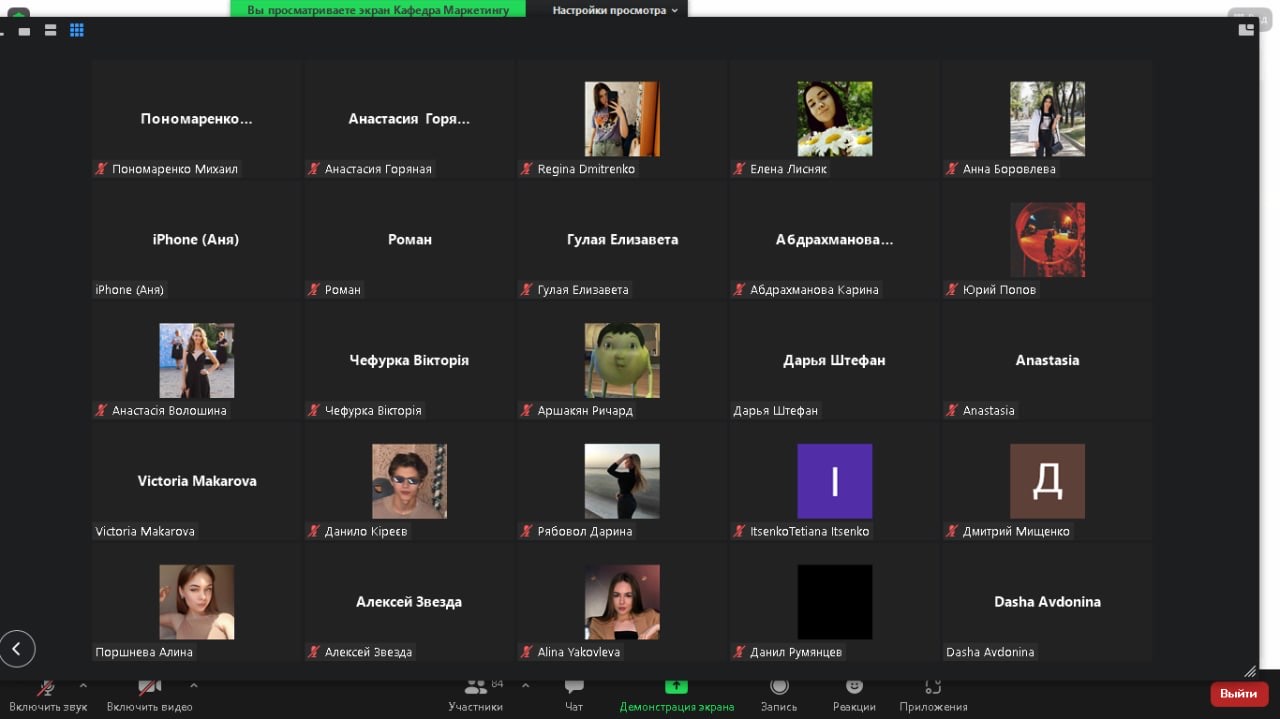
Task: Select Данило Кіреєв's profile photo
Action: [410, 482]
